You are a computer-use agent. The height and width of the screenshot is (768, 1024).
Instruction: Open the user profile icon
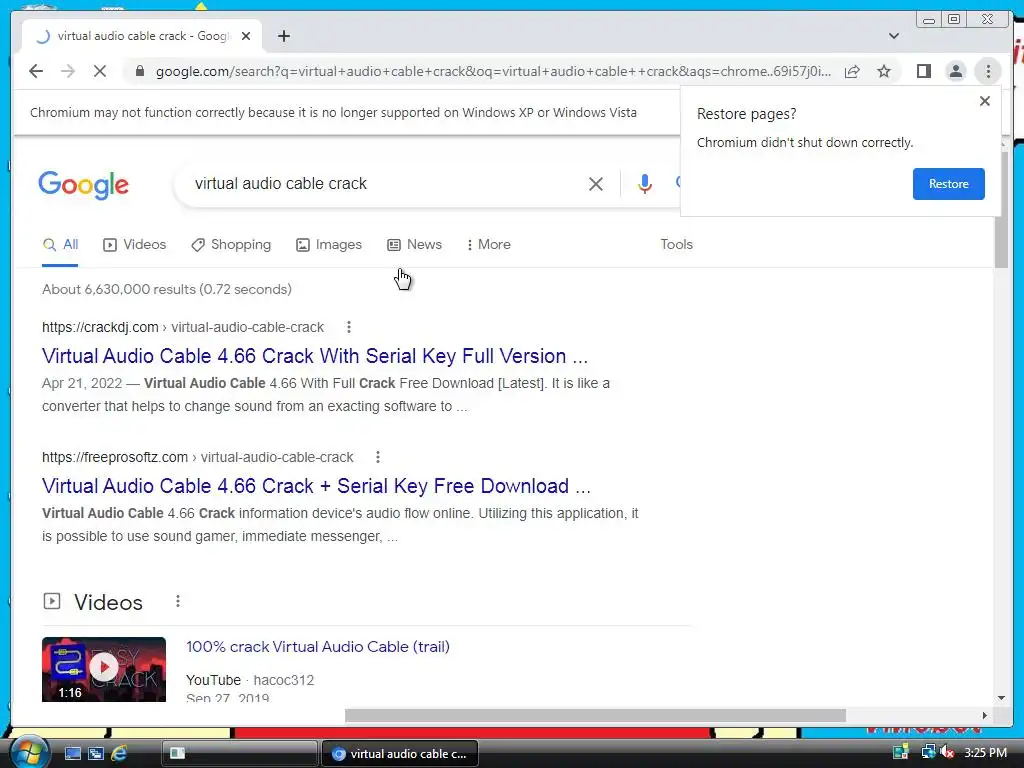pos(955,71)
